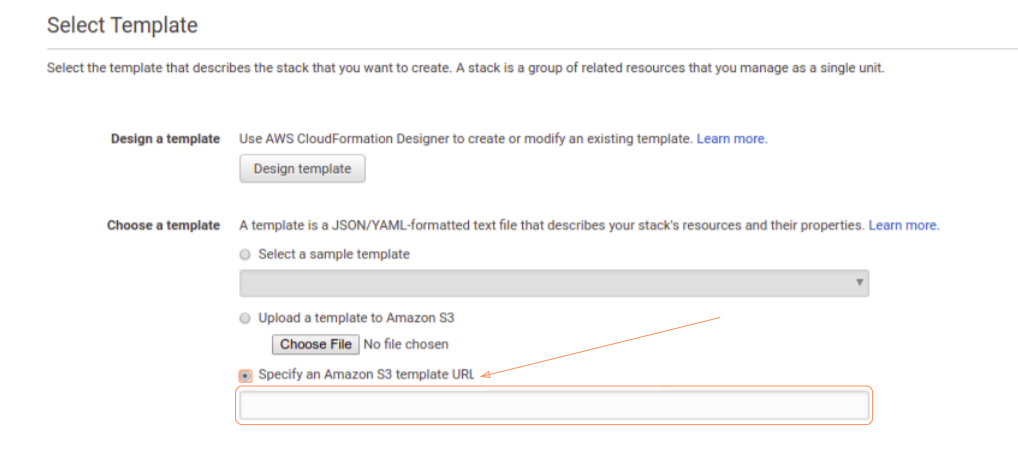The height and width of the screenshot is (463, 1018).
Task: Click the Design template button
Action: coord(302,169)
